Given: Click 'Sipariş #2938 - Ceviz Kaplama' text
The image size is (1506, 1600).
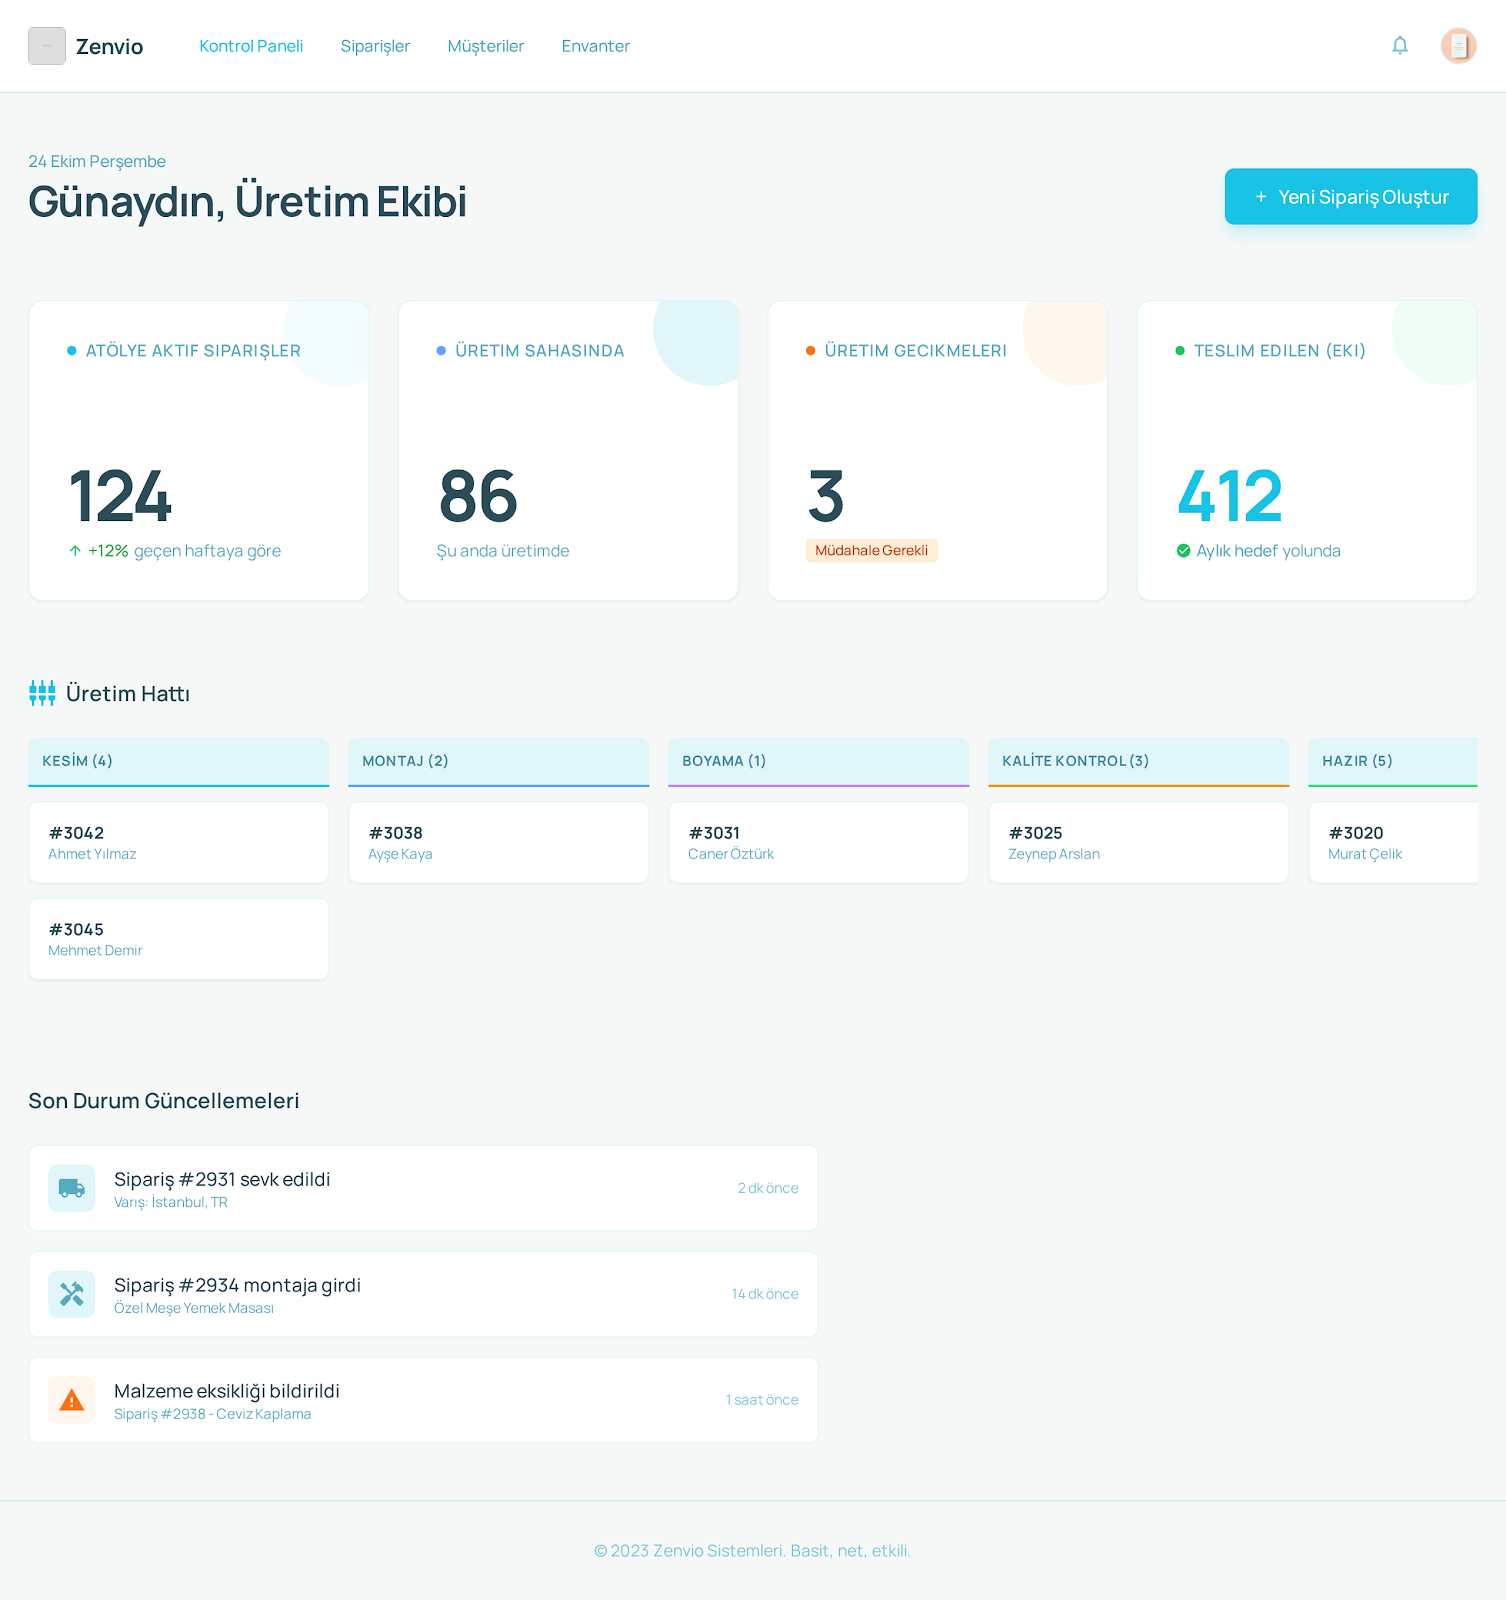Looking at the screenshot, I should (213, 1415).
